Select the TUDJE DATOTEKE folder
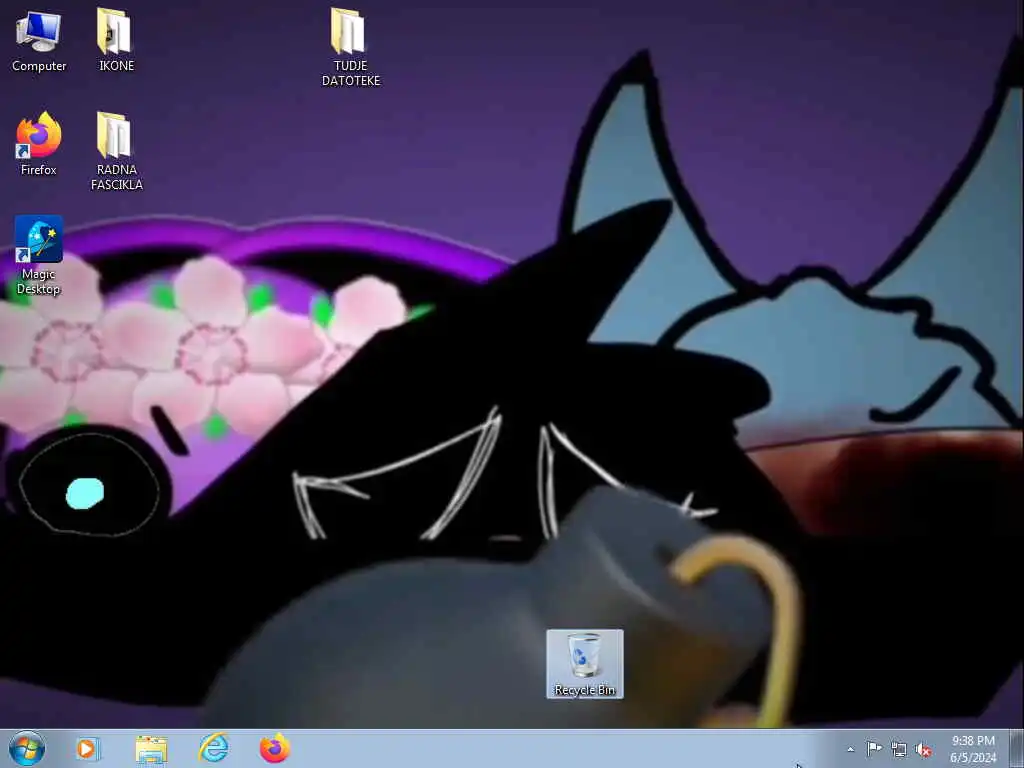Viewport: 1024px width, 768px height. 351,47
